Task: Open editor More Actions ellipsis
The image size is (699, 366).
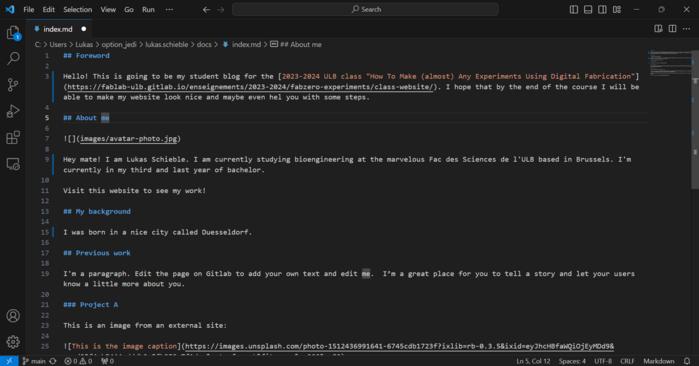Action: click(687, 29)
